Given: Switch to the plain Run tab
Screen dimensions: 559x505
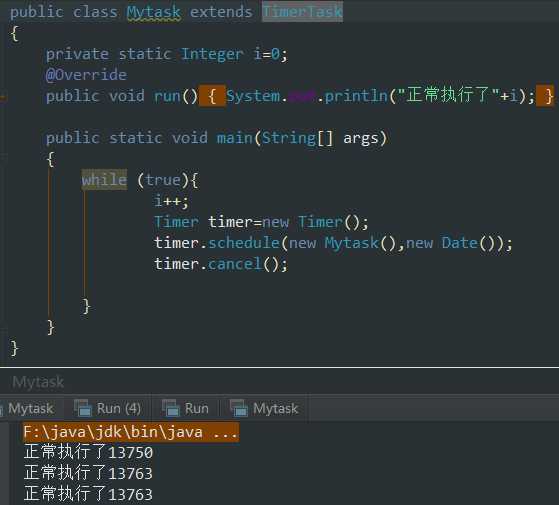Looking at the screenshot, I should [x=185, y=408].
